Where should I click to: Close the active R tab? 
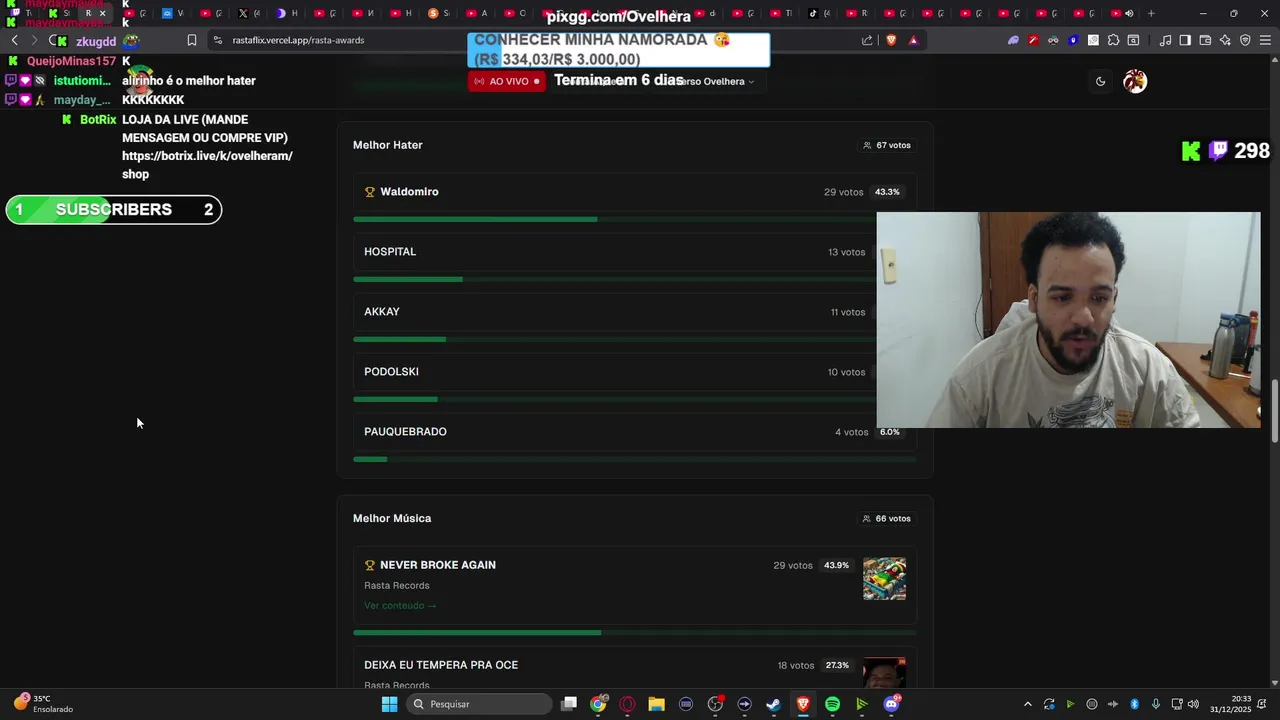[102, 13]
